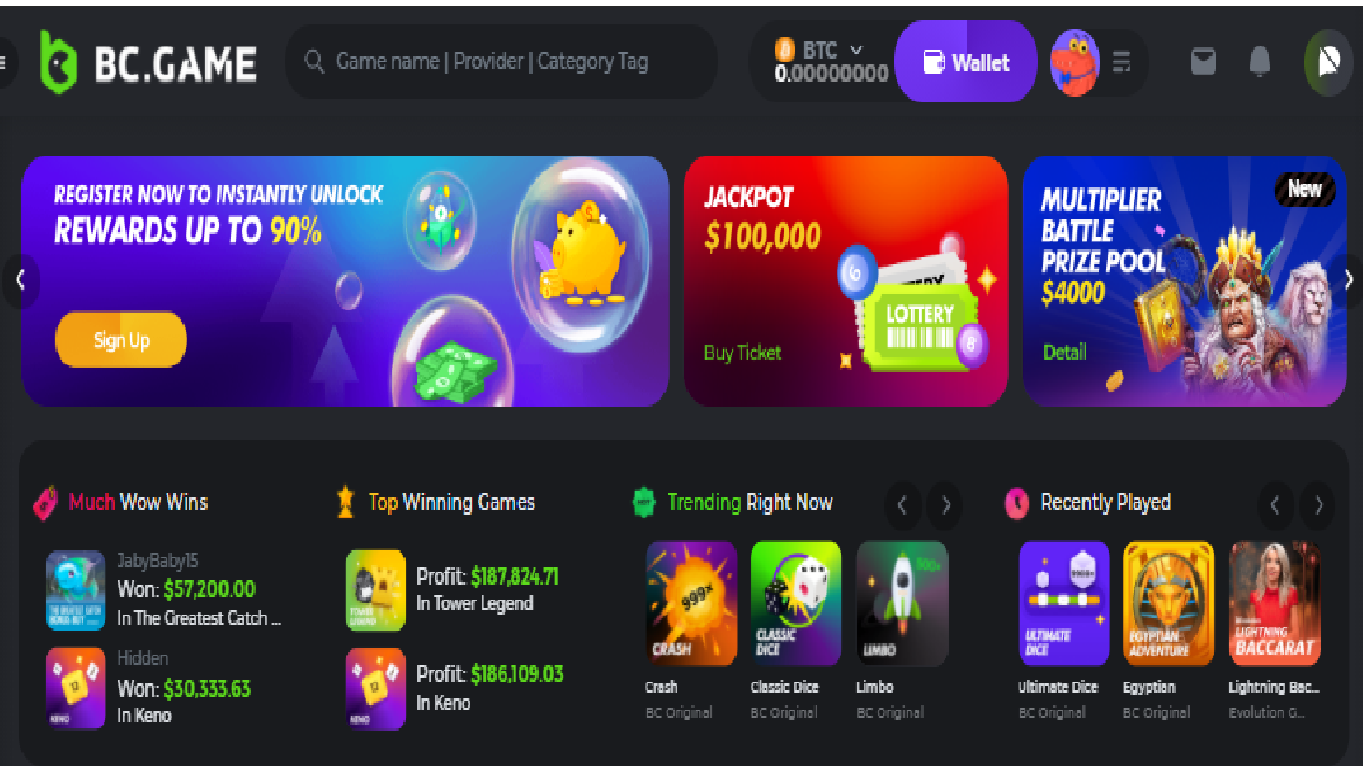The height and width of the screenshot is (768, 1366).
Task: Go to previous Trending games
Action: (x=902, y=505)
